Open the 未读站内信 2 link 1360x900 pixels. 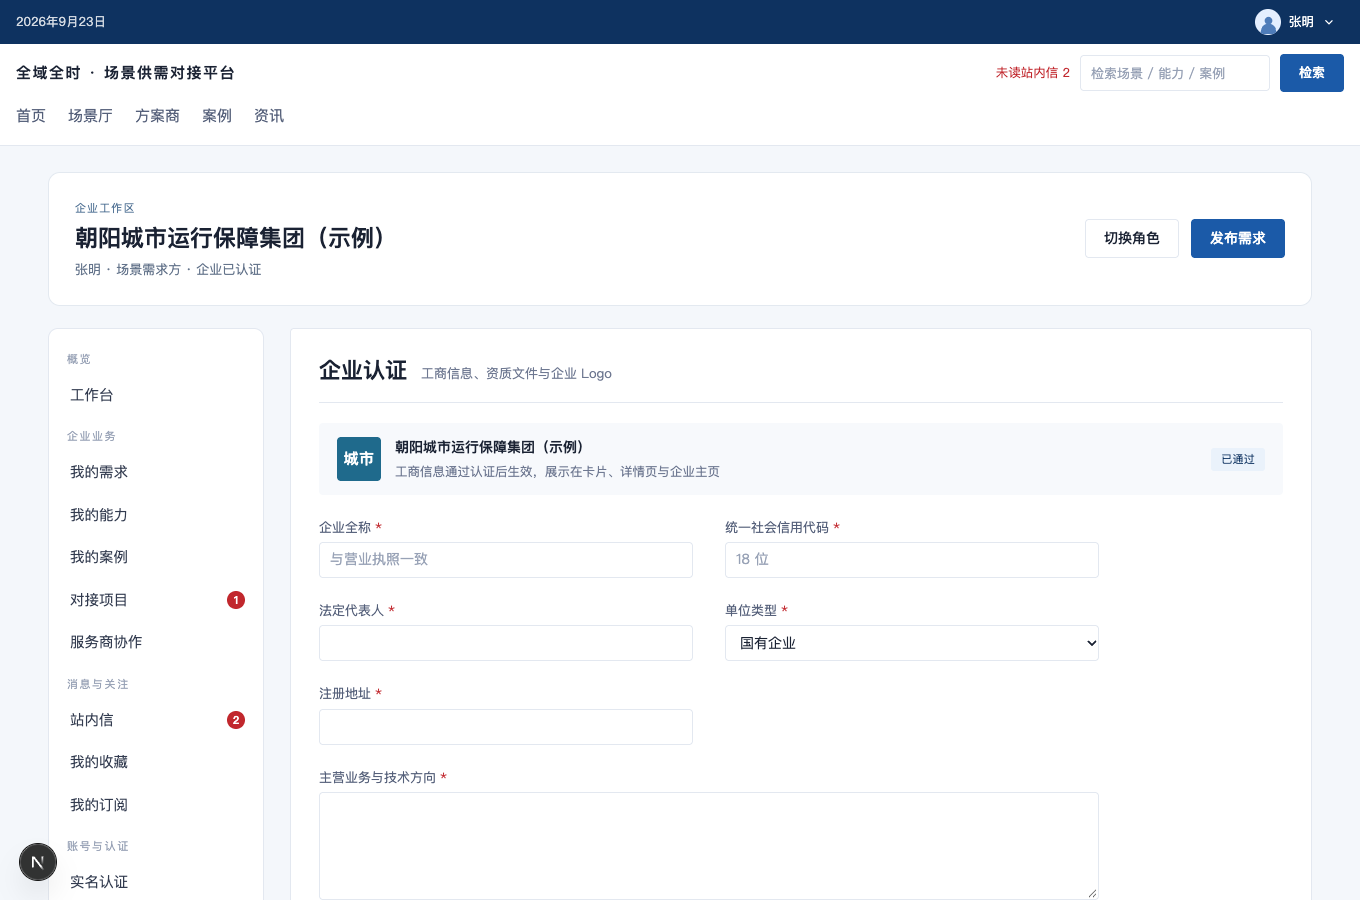click(1033, 73)
